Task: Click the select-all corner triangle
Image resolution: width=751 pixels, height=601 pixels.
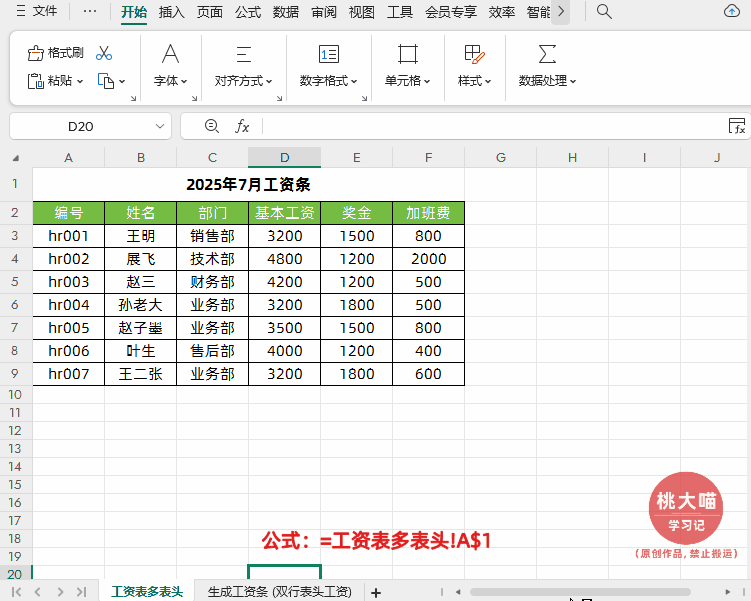Action: coord(16,158)
